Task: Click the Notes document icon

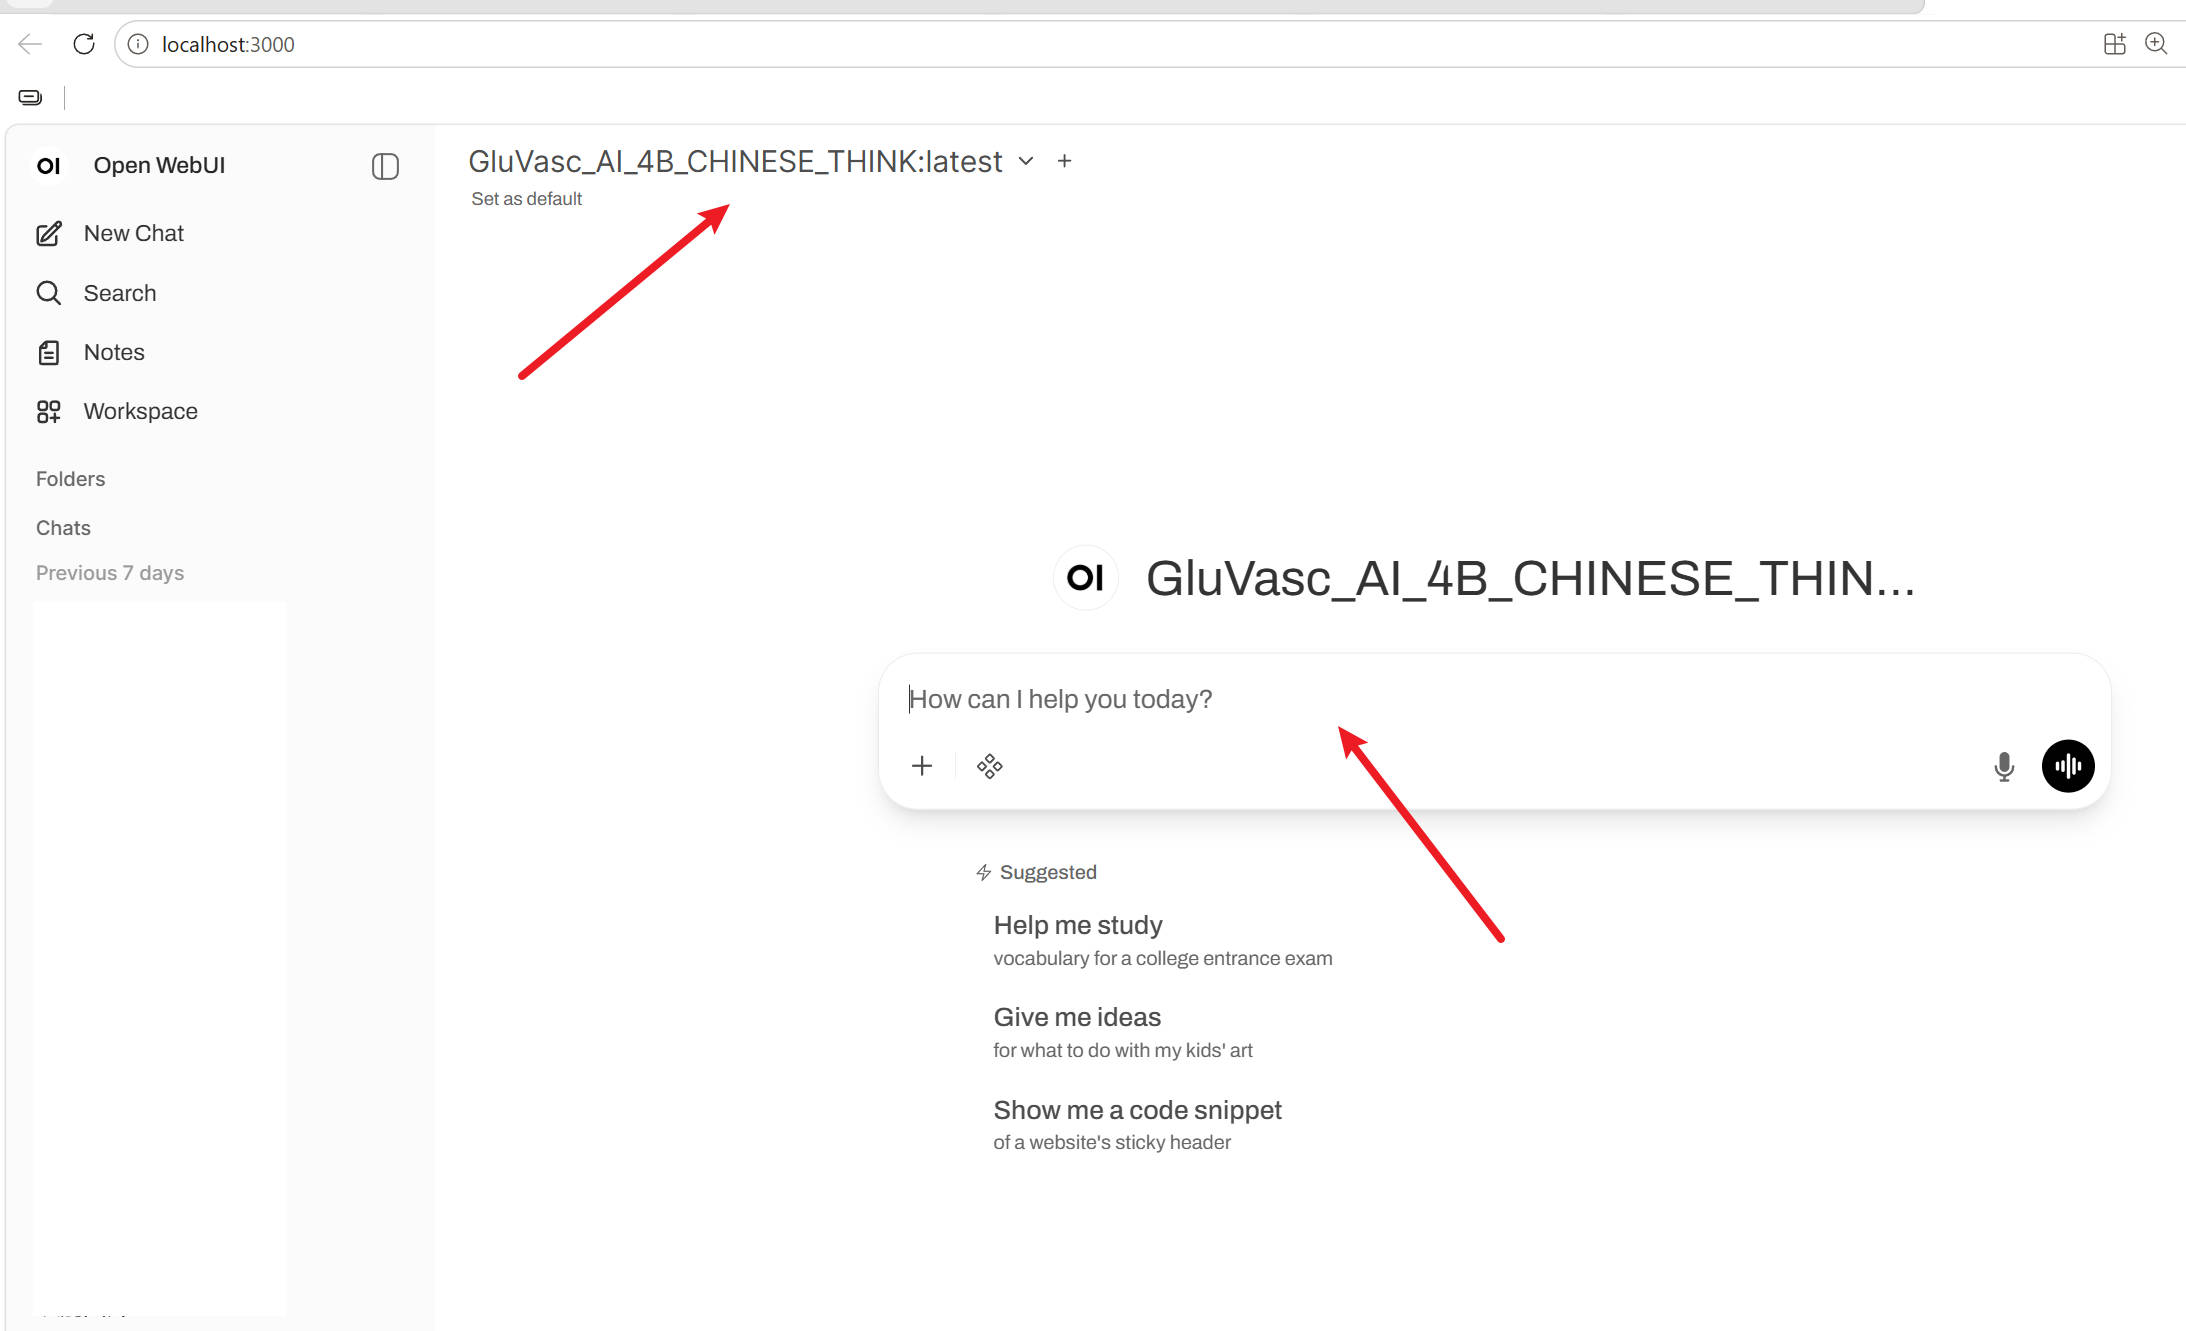Action: [49, 352]
